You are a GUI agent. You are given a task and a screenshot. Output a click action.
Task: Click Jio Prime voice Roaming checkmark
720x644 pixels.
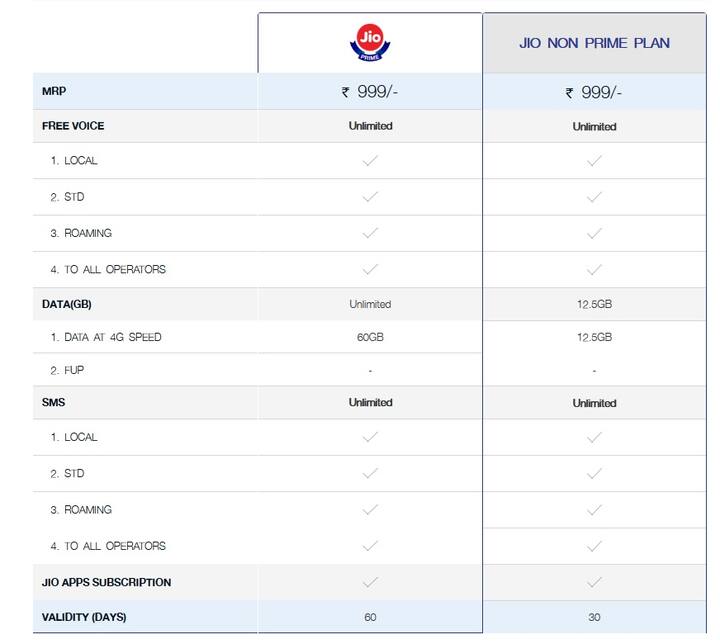tap(370, 233)
